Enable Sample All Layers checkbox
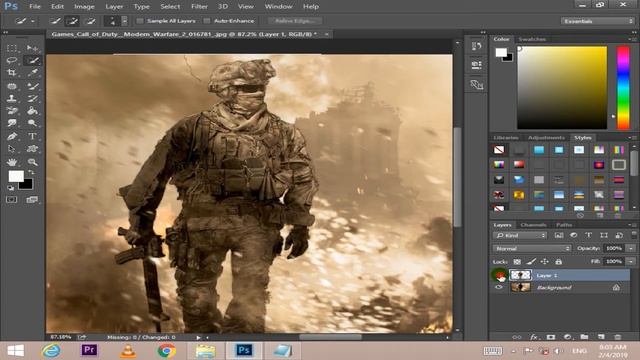 pos(140,21)
